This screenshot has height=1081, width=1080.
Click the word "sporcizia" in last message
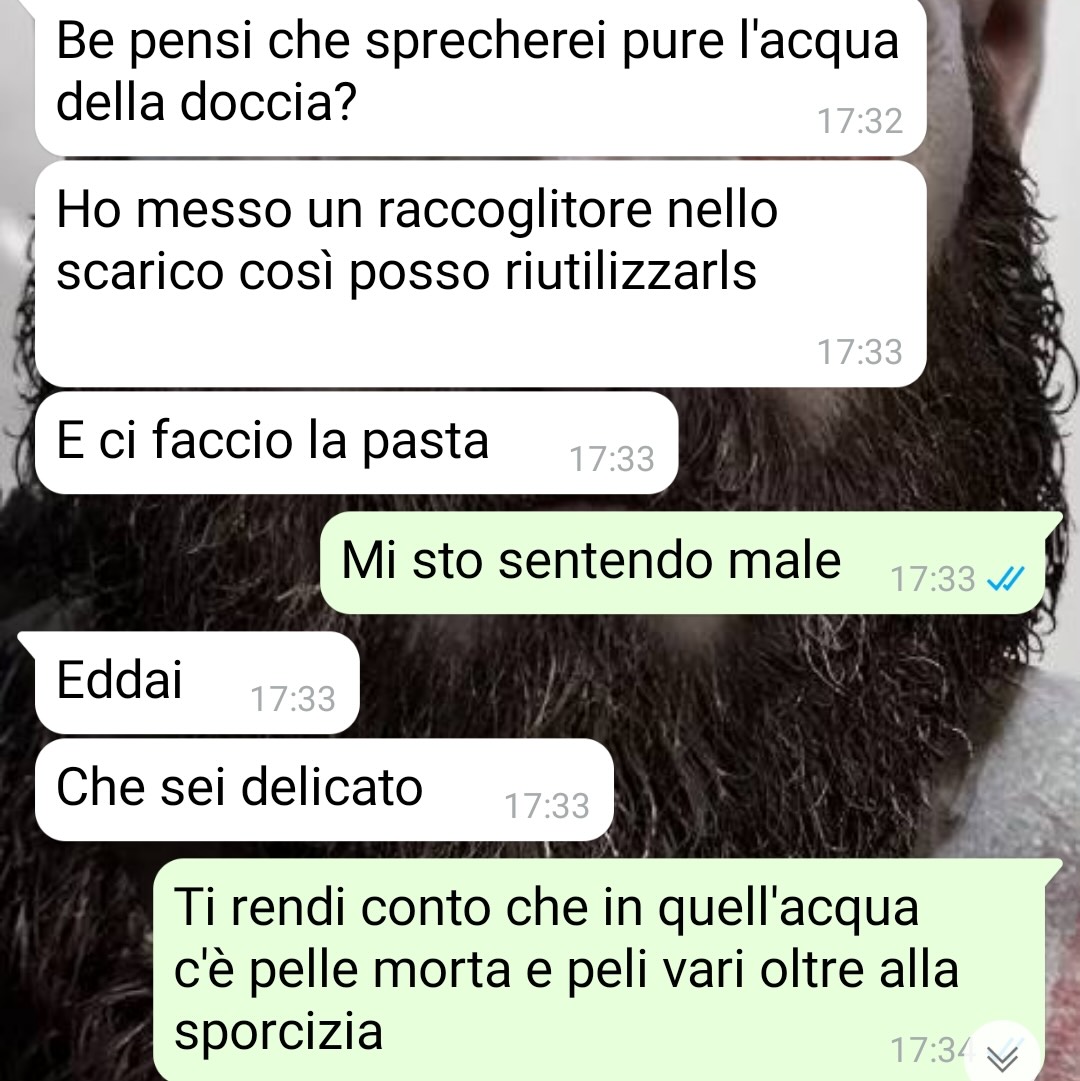tap(278, 1032)
